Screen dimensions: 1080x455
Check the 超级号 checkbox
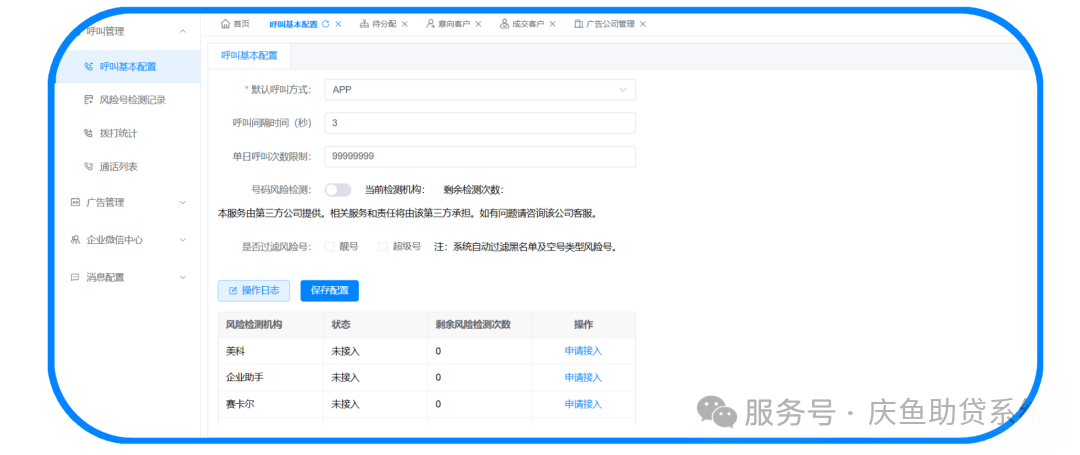point(383,246)
